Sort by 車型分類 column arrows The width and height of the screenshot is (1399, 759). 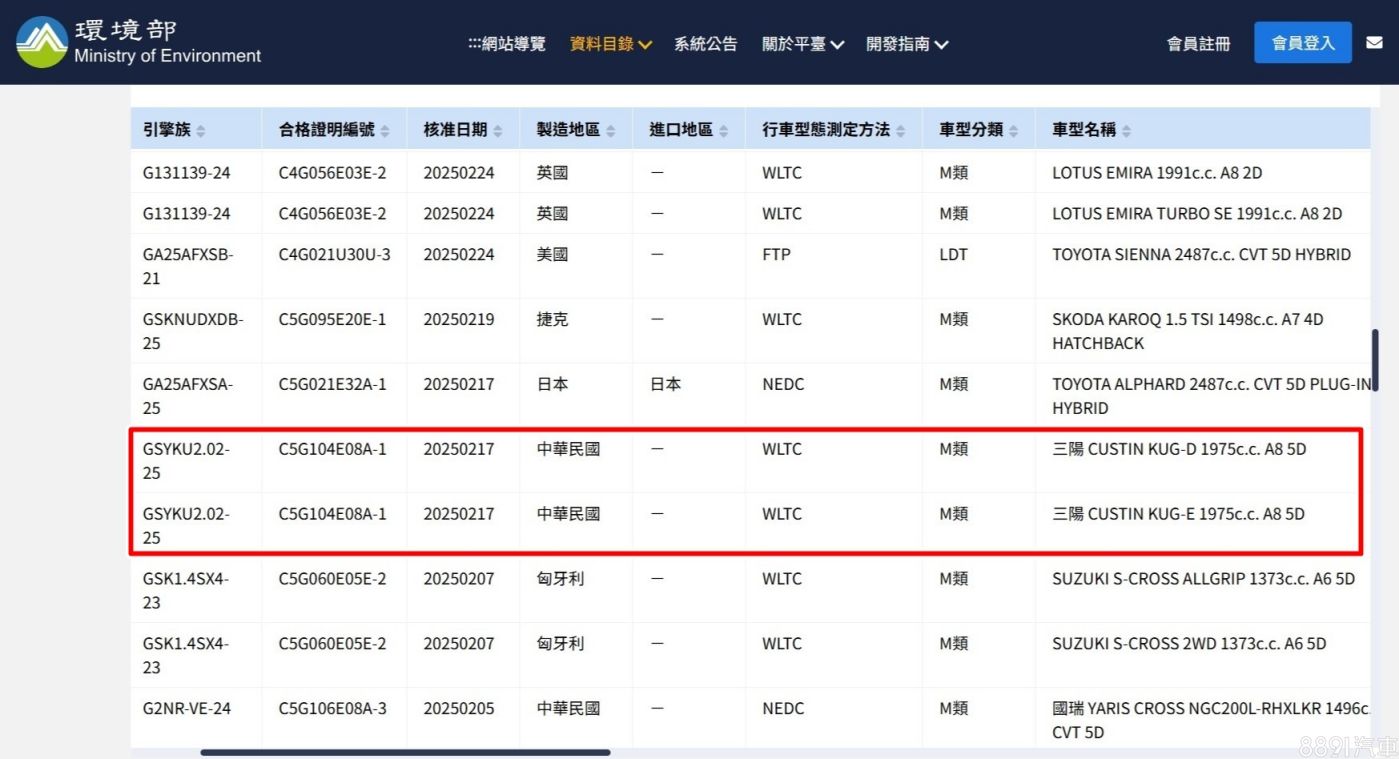1013,131
